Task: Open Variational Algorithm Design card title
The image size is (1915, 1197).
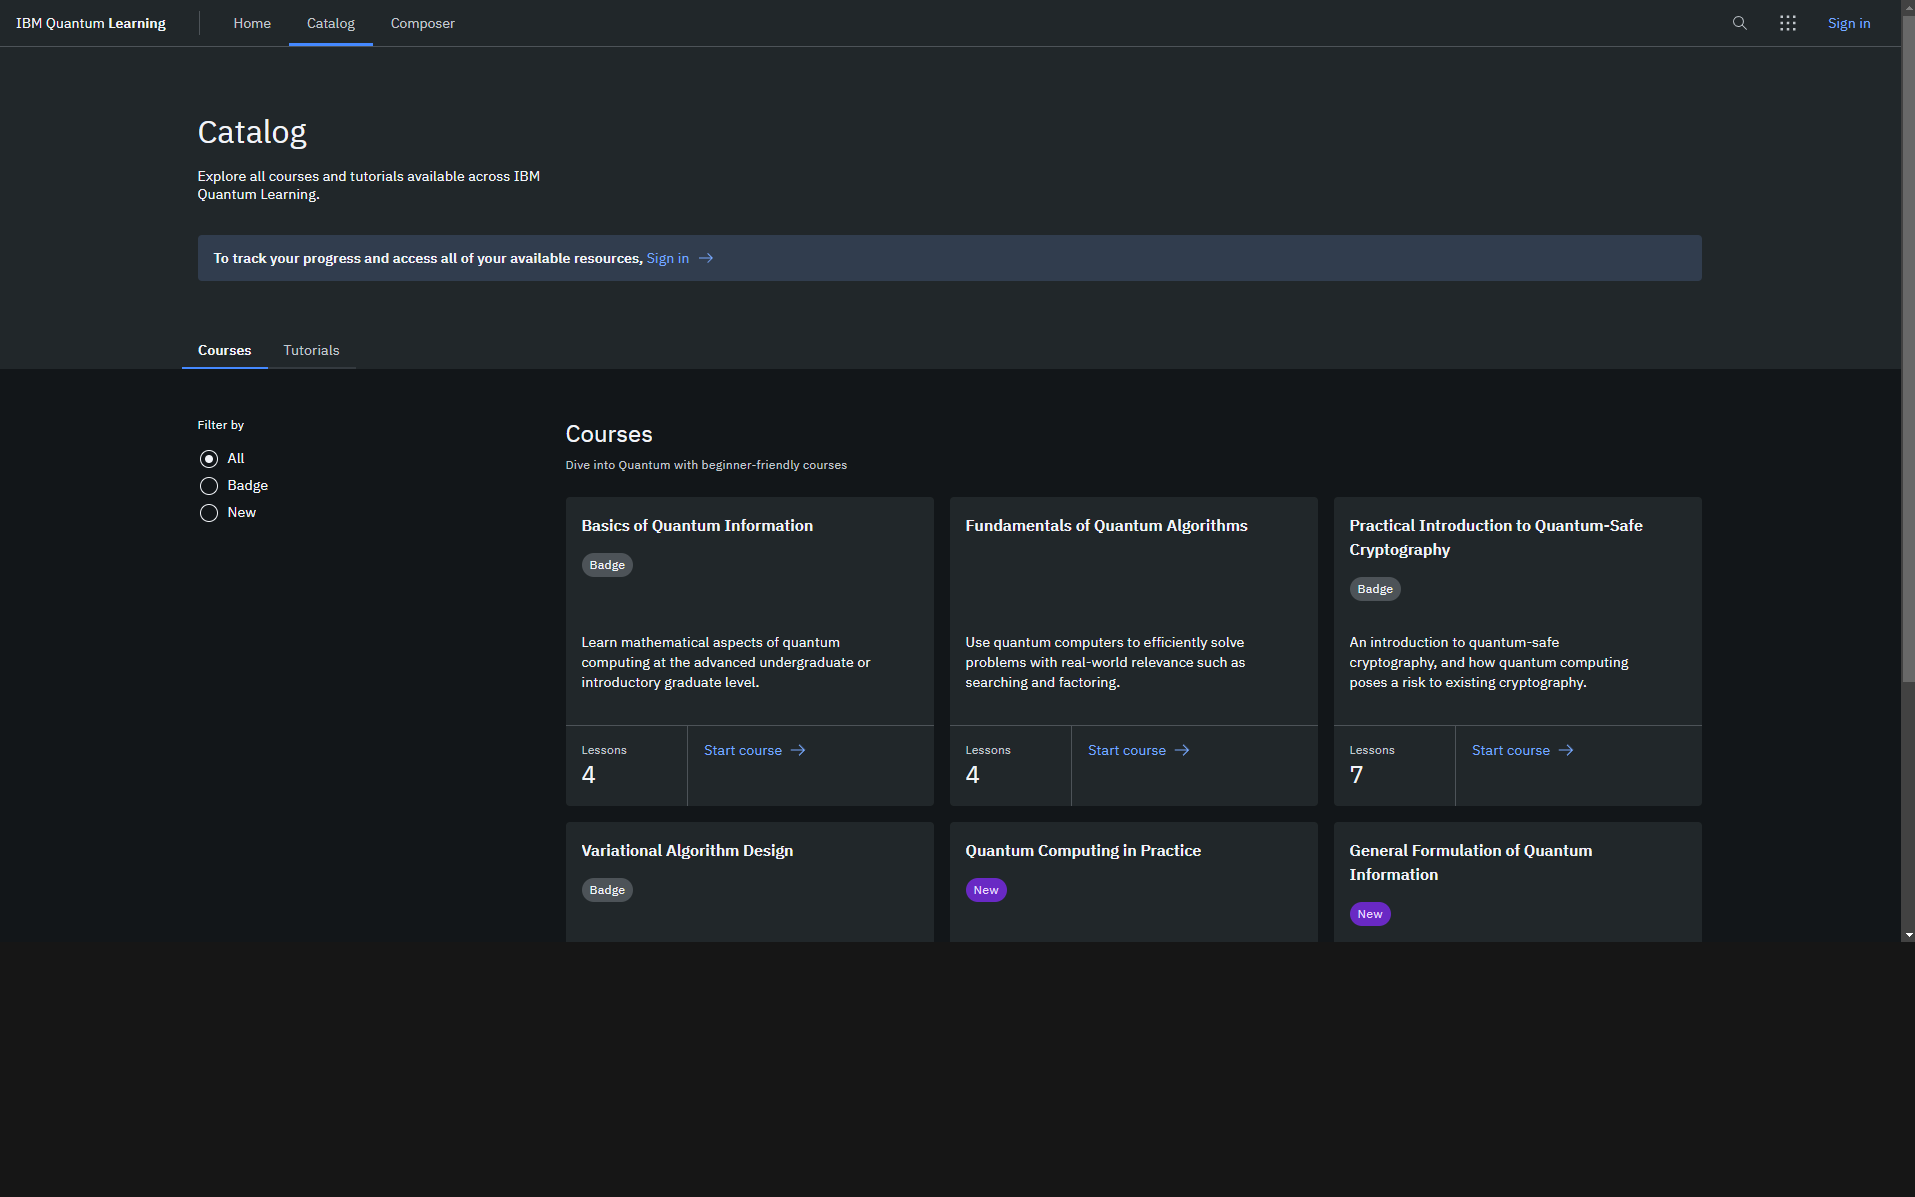Action: click(x=687, y=851)
